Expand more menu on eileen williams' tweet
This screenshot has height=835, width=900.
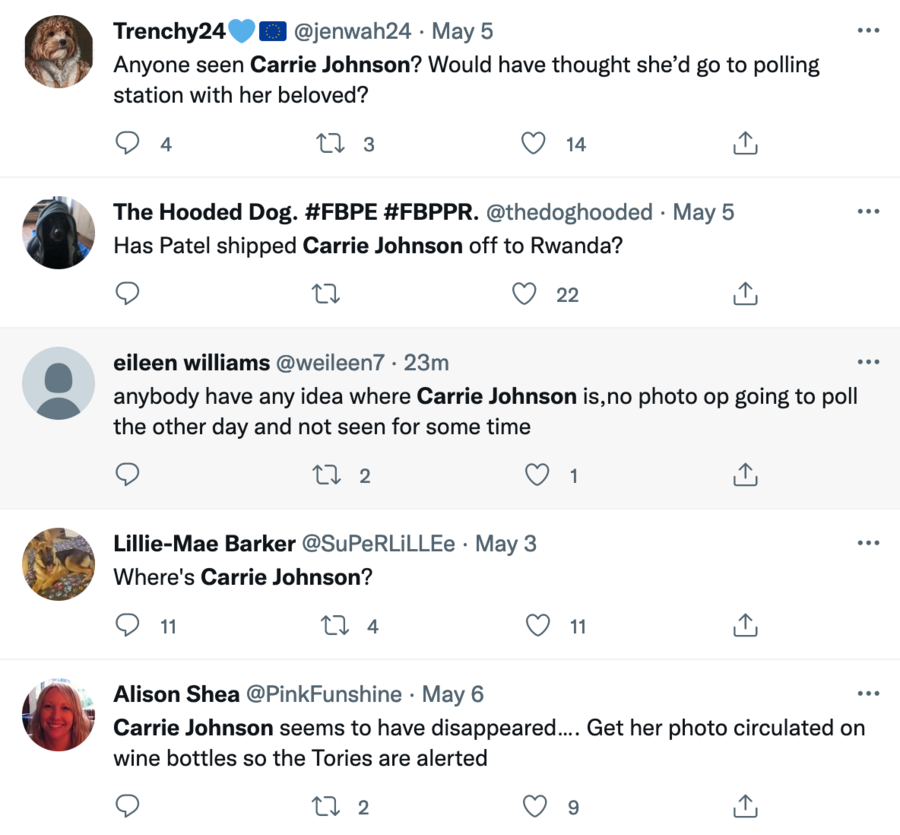pyautogui.click(x=868, y=362)
